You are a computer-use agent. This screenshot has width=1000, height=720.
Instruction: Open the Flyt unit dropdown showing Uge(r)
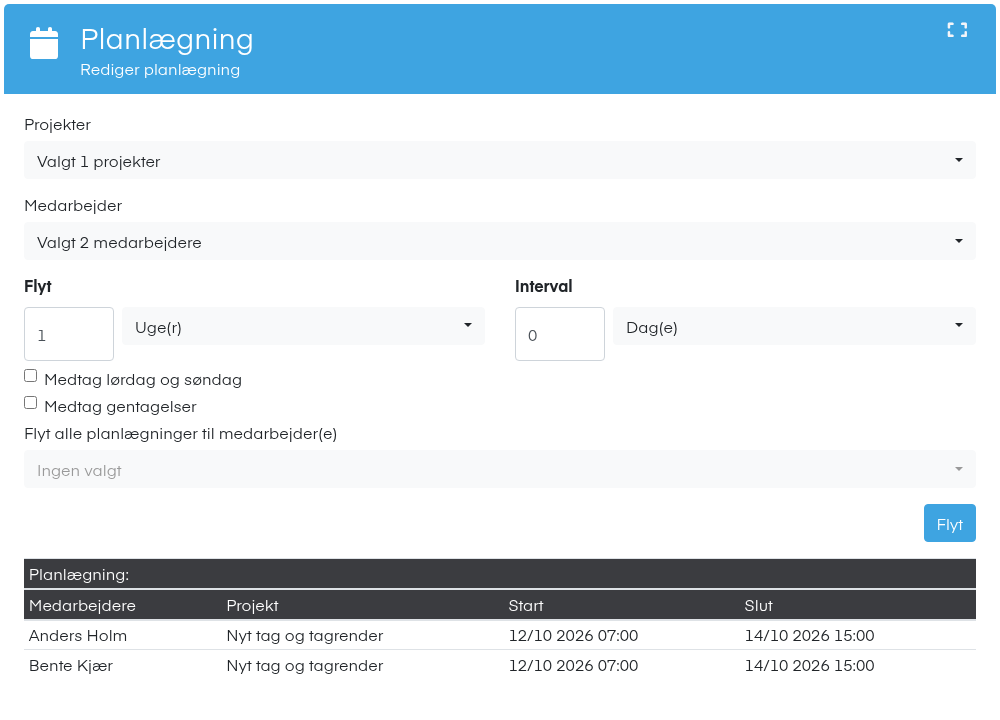pyautogui.click(x=304, y=327)
